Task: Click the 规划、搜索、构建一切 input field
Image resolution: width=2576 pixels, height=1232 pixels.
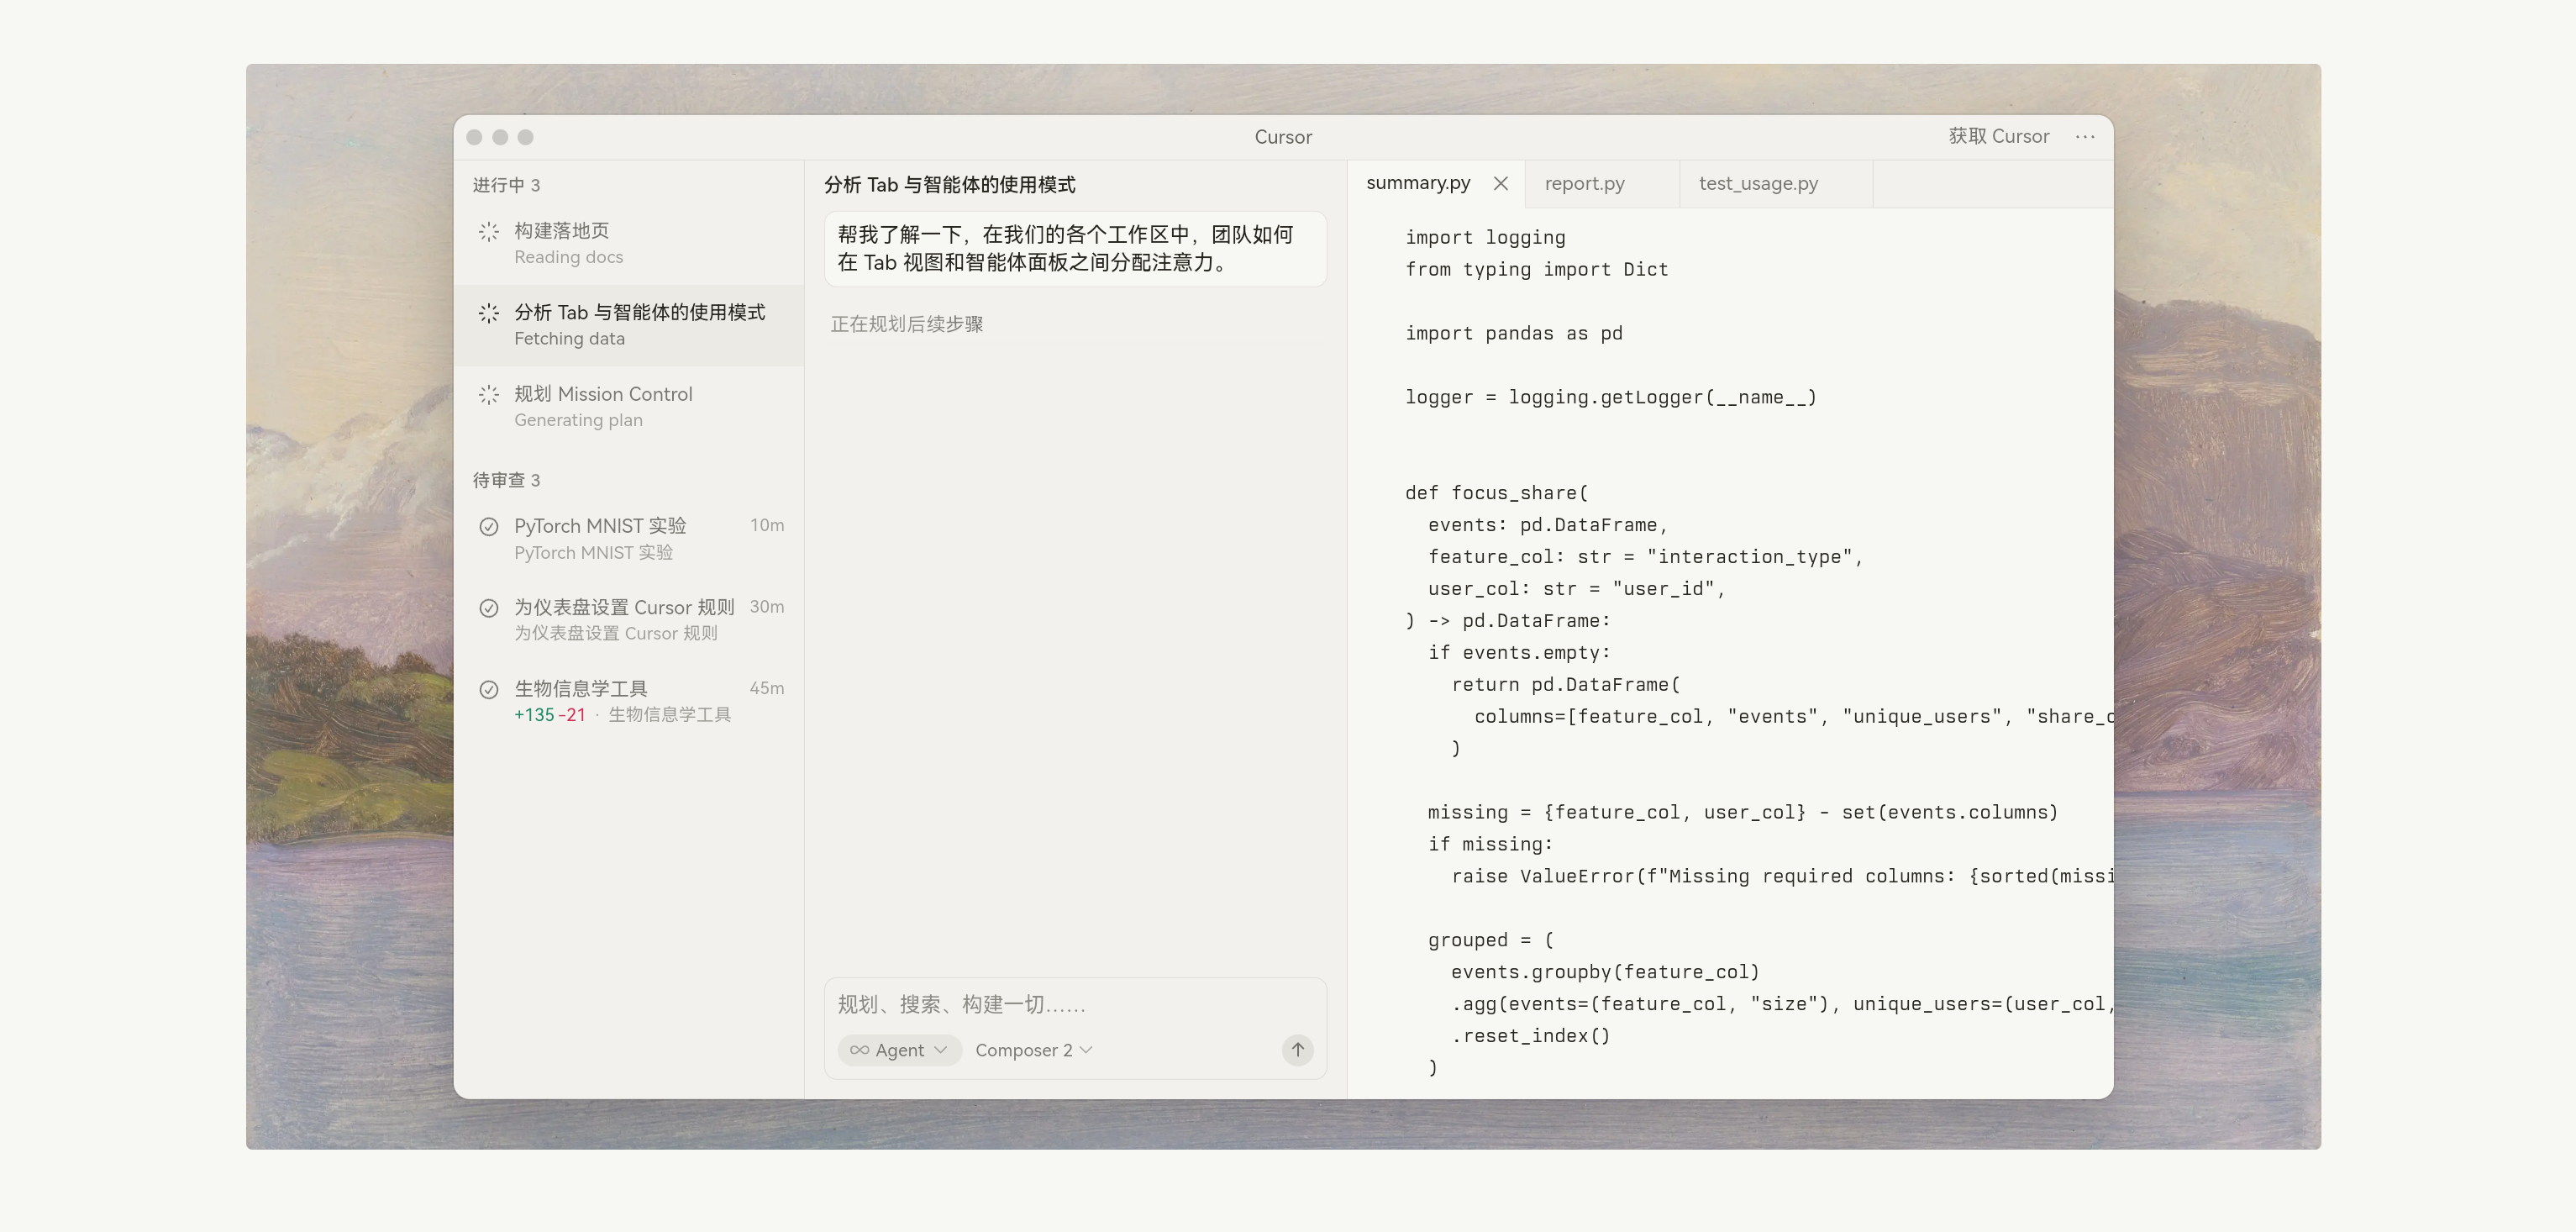Action: tap(1075, 1005)
